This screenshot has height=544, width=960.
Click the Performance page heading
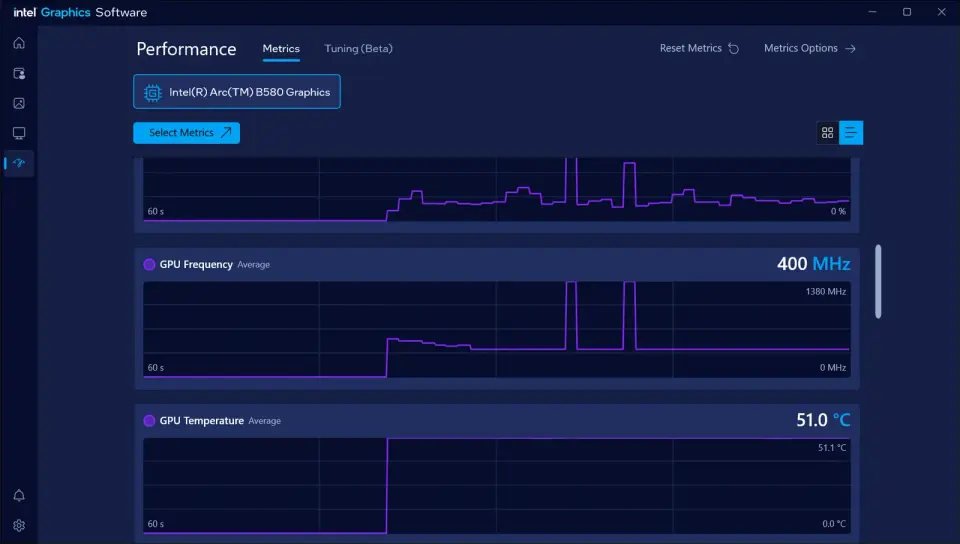186,49
